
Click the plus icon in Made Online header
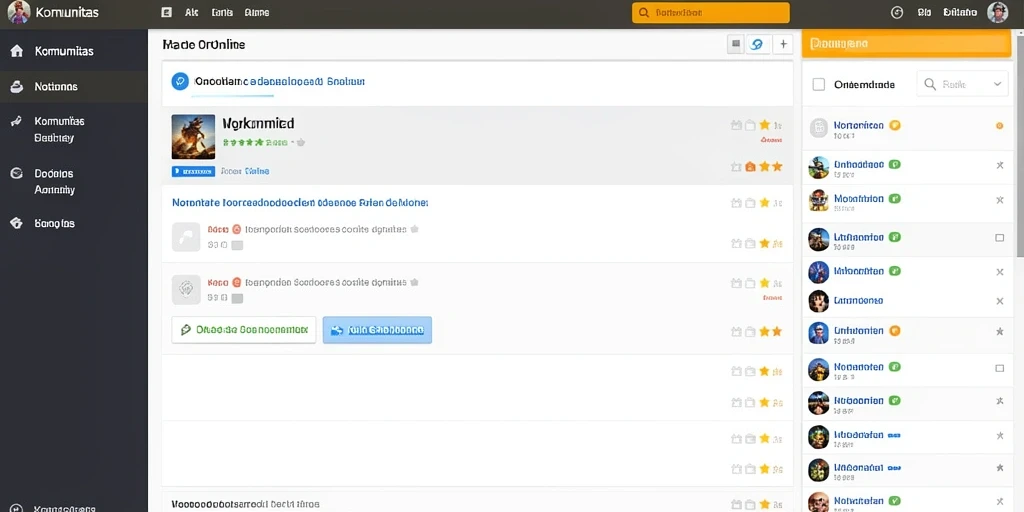tap(783, 44)
